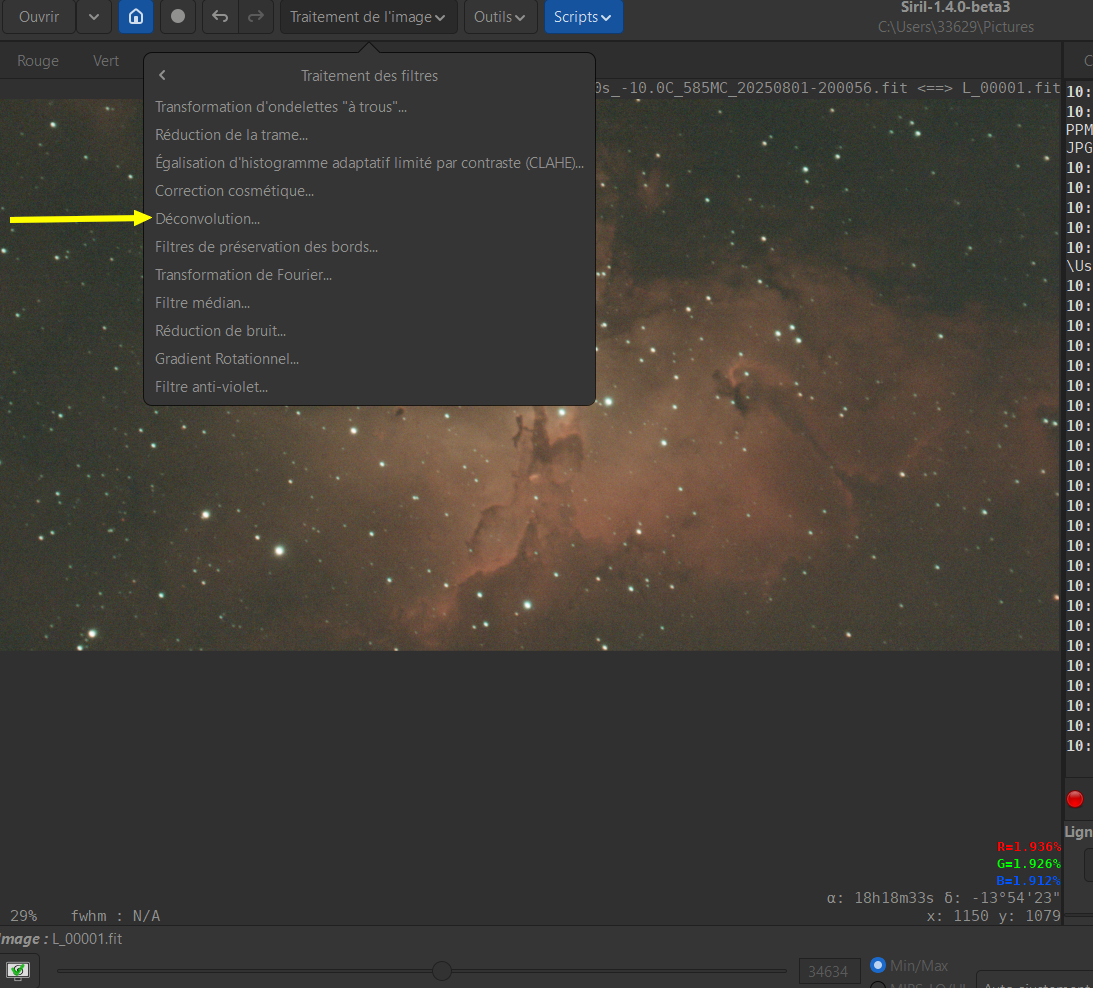Switch to the Vert channel tab
This screenshot has height=988, width=1093.
click(x=106, y=61)
